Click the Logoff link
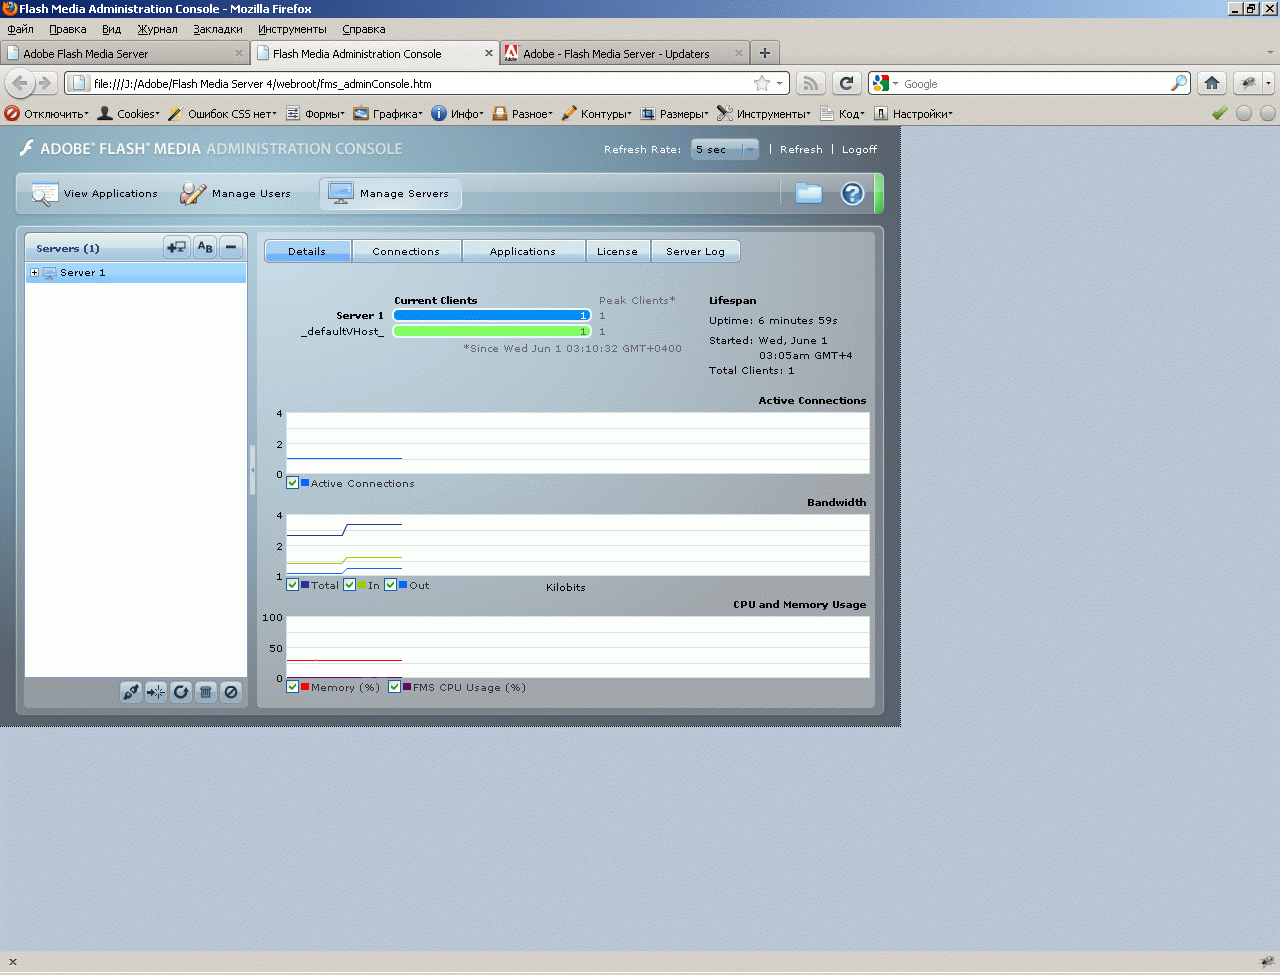1280x975 pixels. [x=859, y=149]
